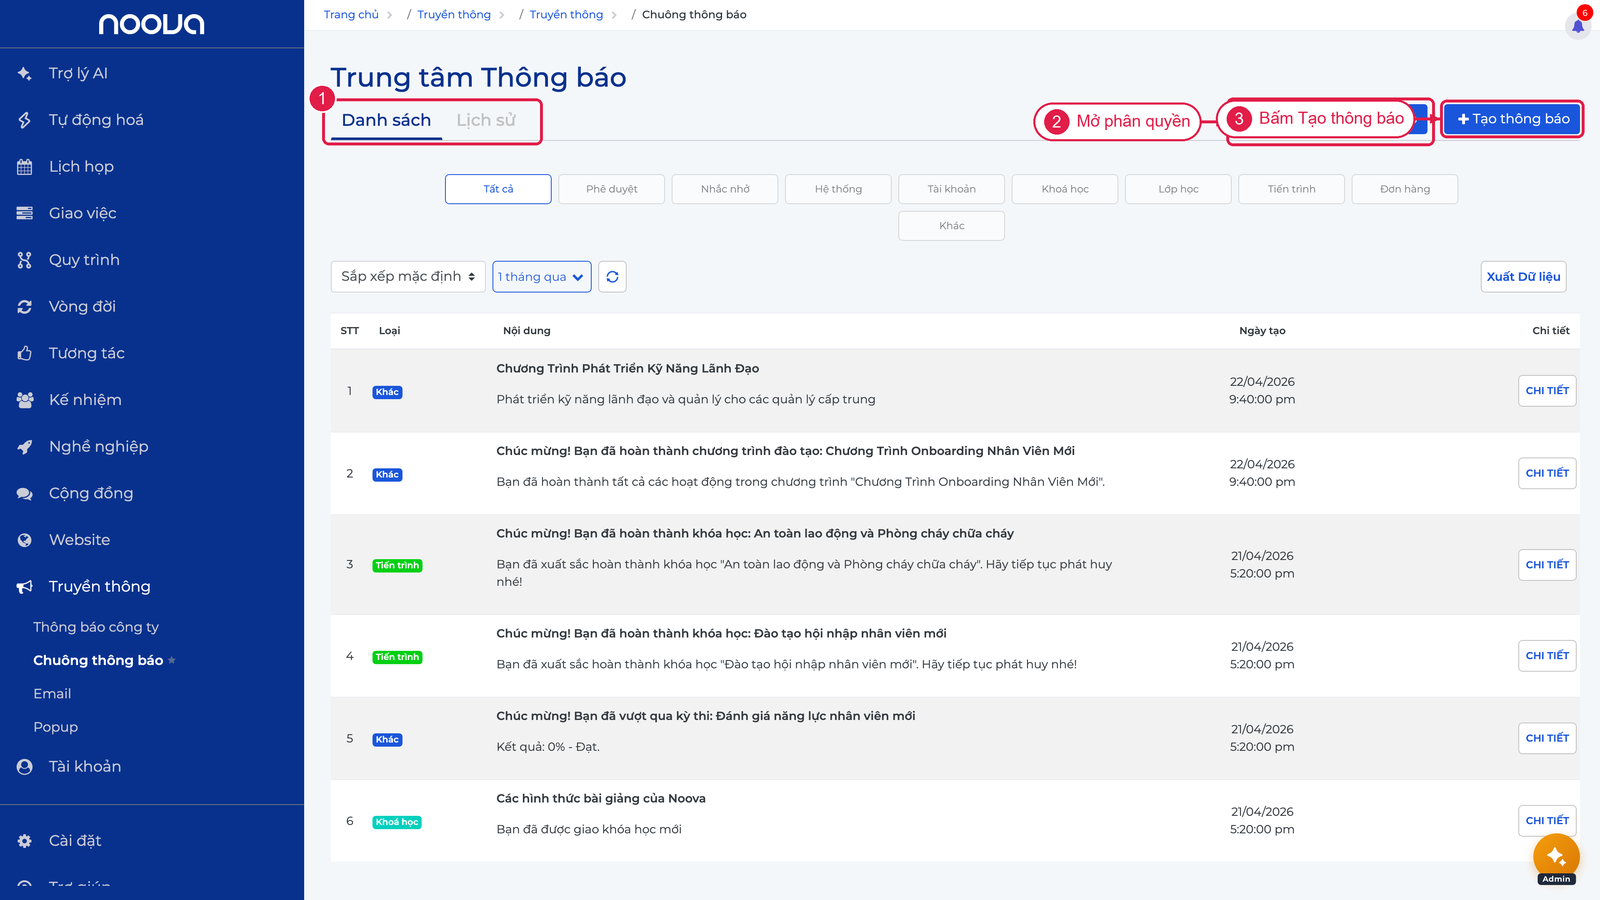1600x900 pixels.
Task: Select the Đơn hàng filter
Action: (1405, 189)
